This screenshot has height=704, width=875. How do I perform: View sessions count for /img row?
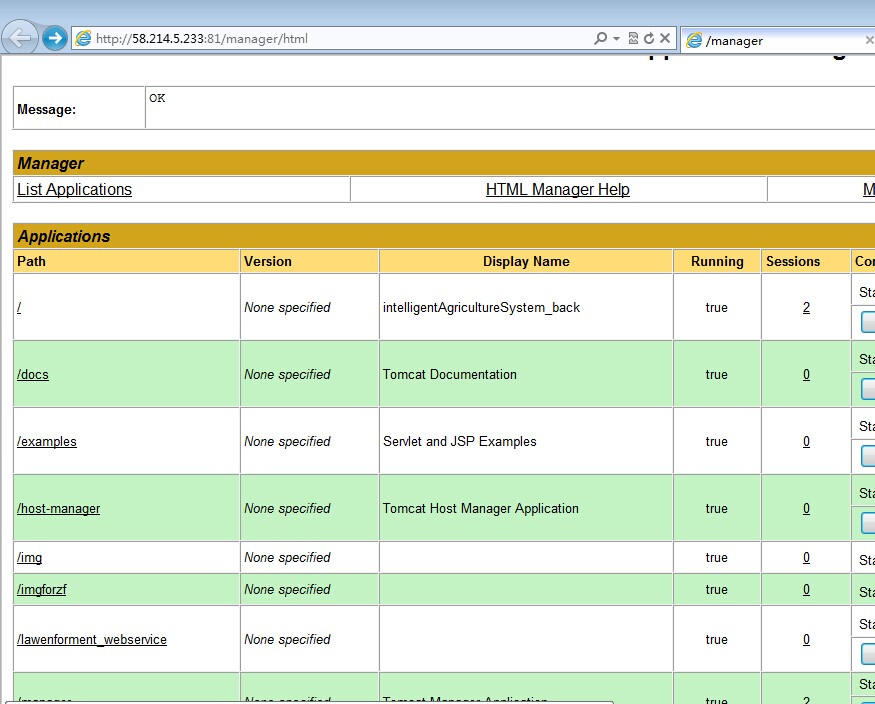pos(806,557)
